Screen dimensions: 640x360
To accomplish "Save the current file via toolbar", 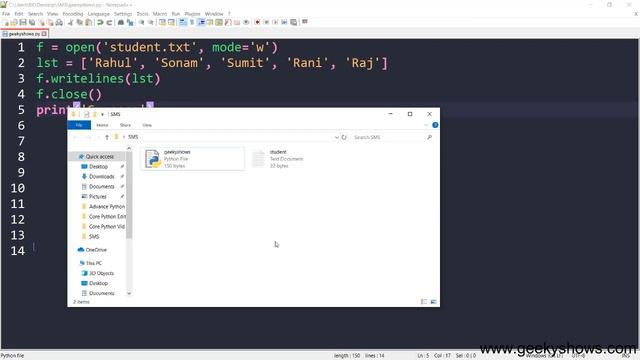I will click(23, 22).
